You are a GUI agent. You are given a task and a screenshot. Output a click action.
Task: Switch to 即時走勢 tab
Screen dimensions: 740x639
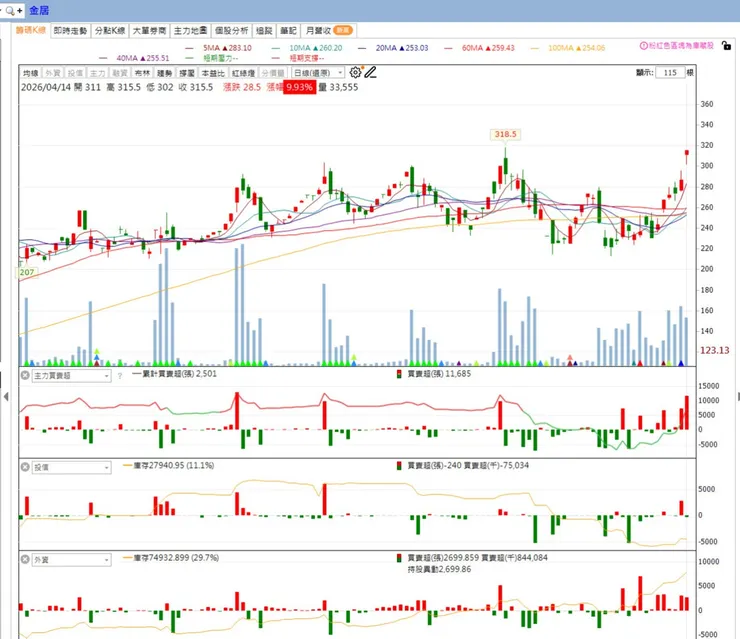70,31
